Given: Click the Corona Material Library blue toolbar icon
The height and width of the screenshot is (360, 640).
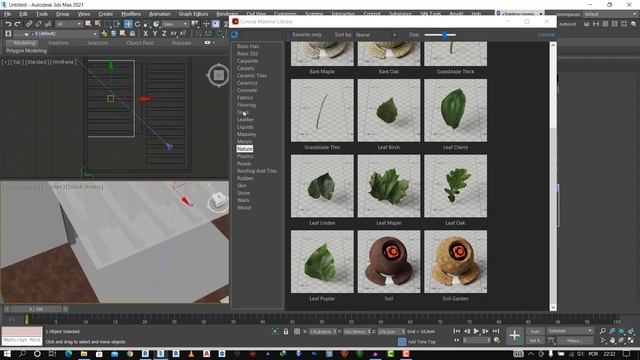Looking at the screenshot, I should coord(235,35).
